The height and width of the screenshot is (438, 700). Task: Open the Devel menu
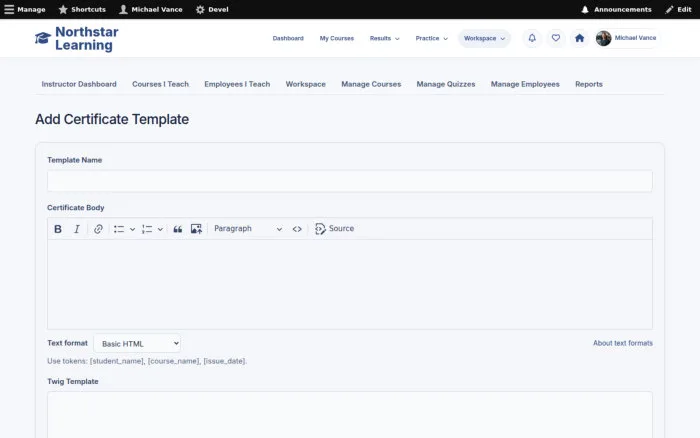212,9
